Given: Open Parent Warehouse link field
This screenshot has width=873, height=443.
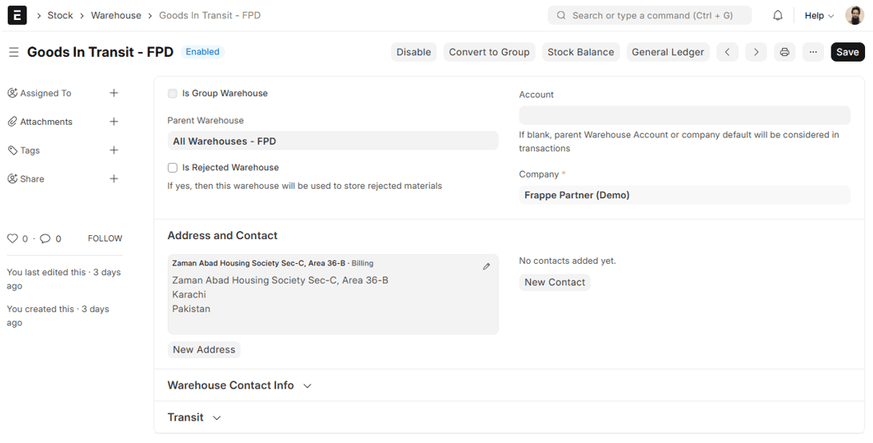Looking at the screenshot, I should pos(333,141).
